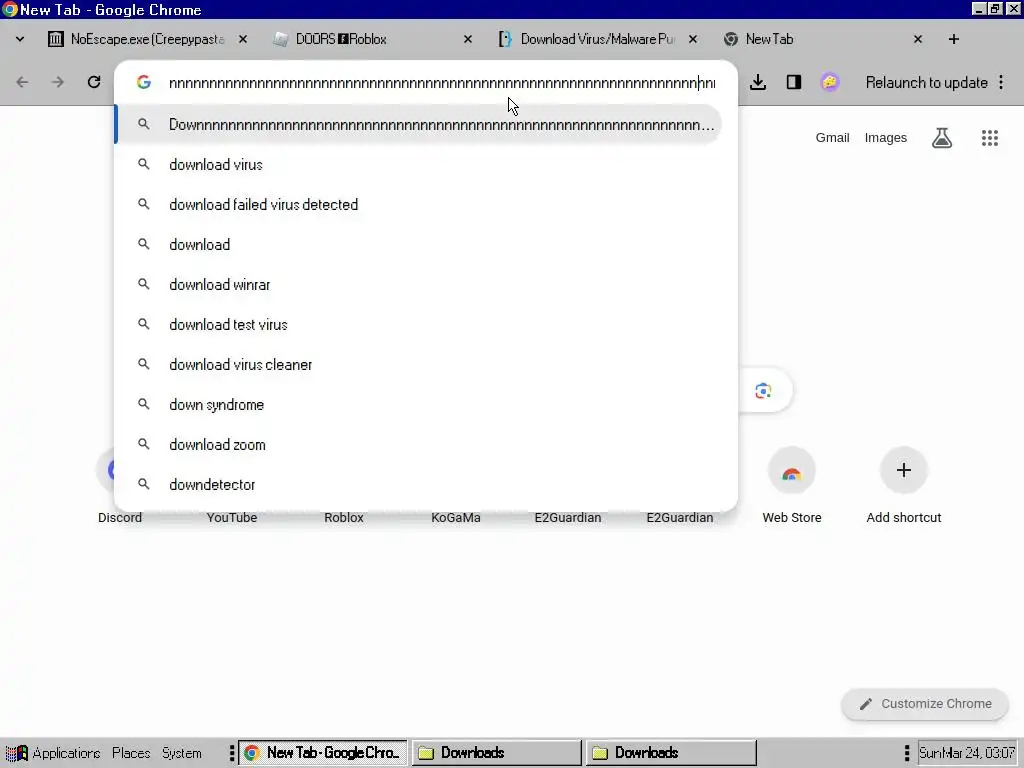The image size is (1024, 768).
Task: Click search icon beside 'downdetector'
Action: tap(144, 484)
